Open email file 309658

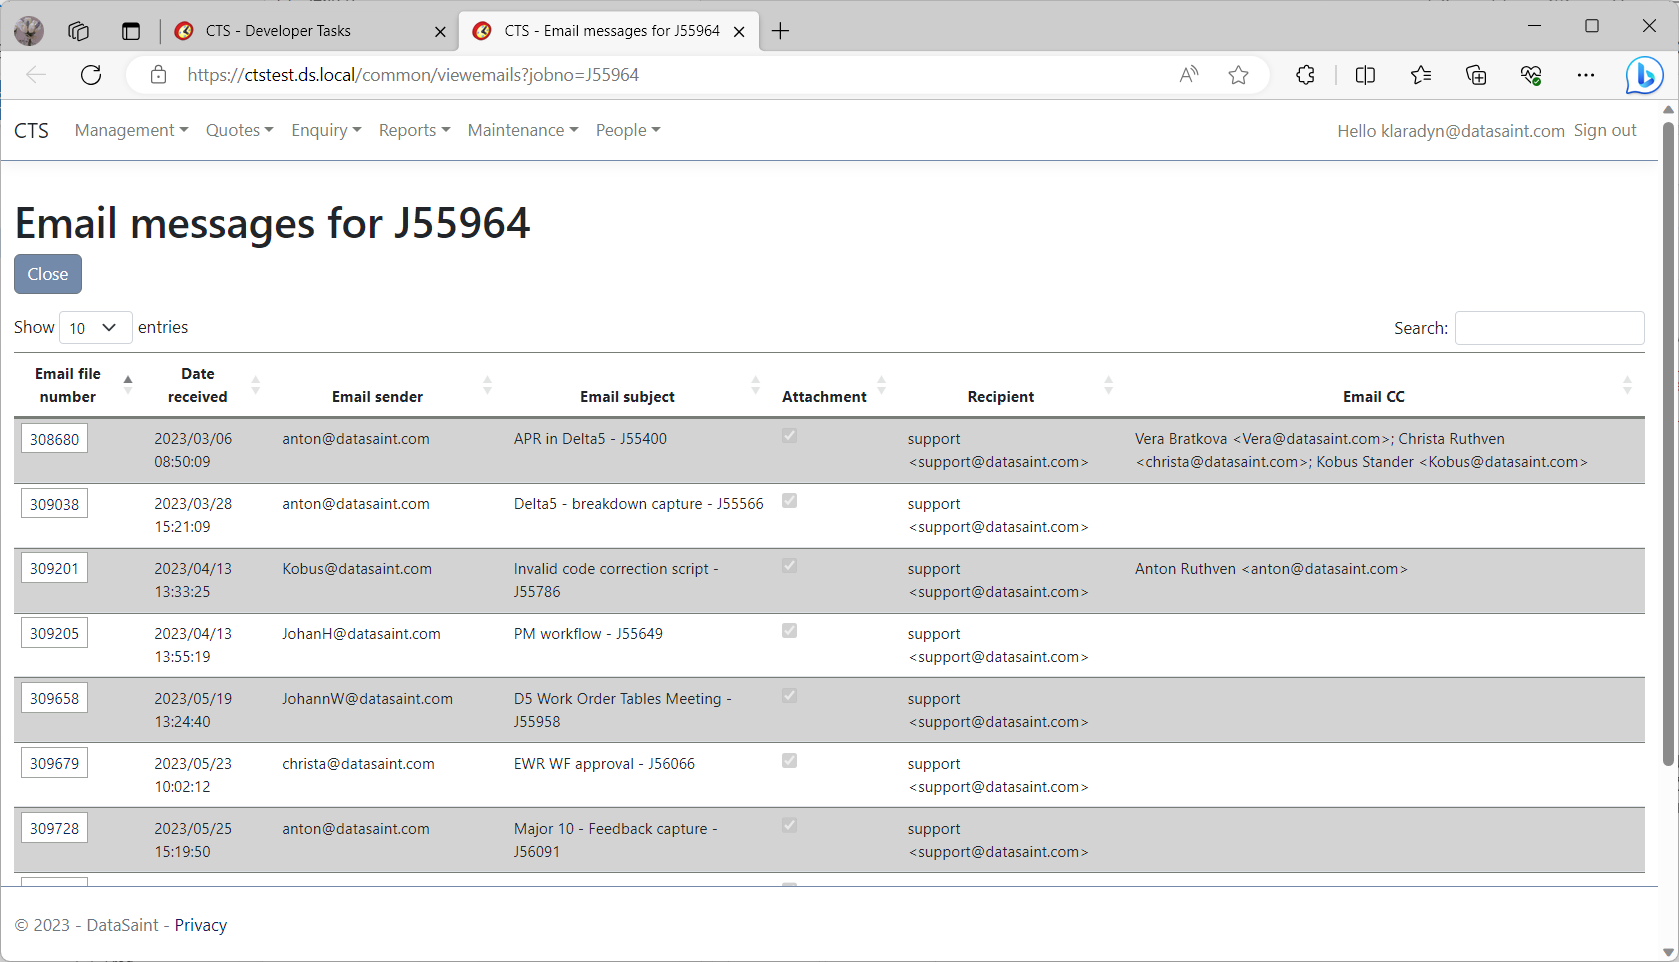(54, 699)
